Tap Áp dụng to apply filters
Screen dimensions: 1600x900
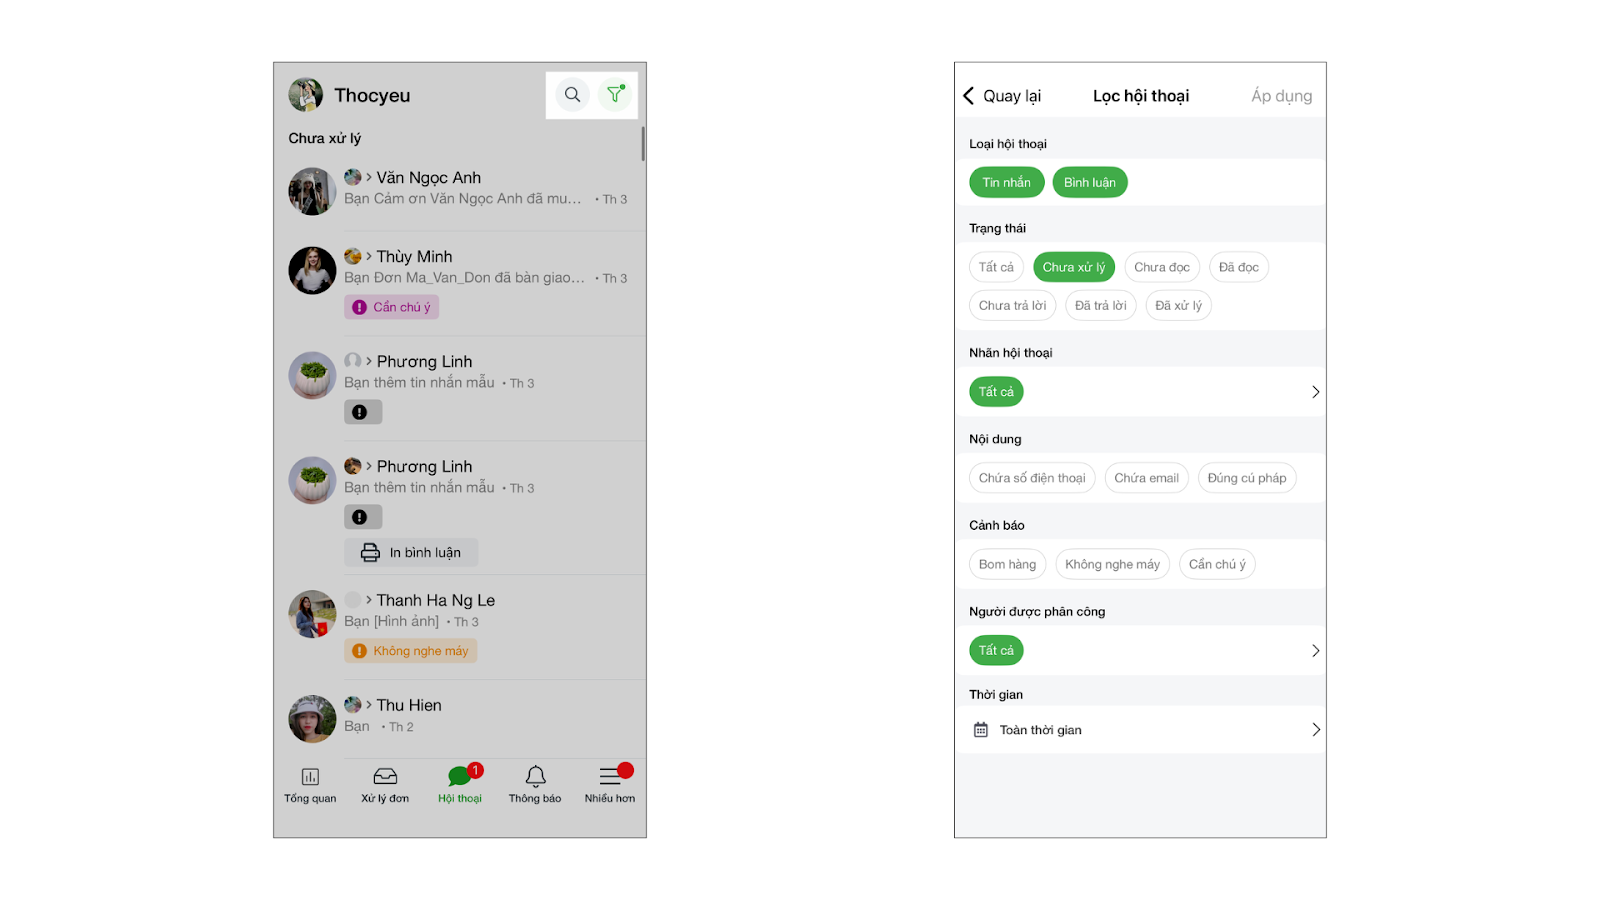pos(1281,96)
